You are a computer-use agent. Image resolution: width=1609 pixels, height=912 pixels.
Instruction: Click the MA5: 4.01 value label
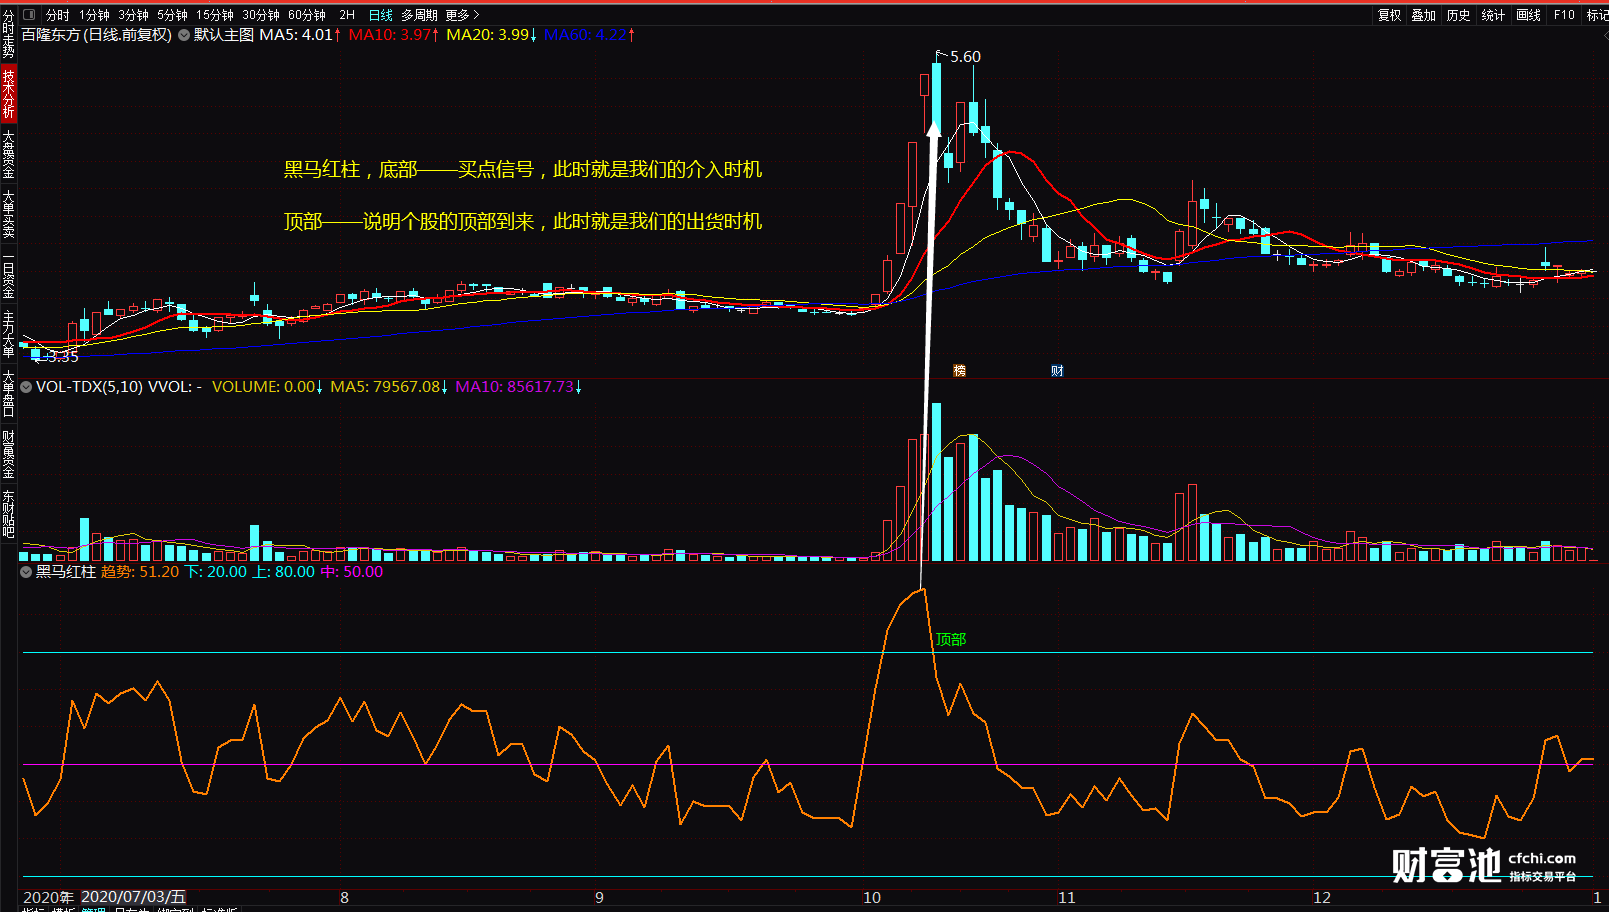point(300,35)
